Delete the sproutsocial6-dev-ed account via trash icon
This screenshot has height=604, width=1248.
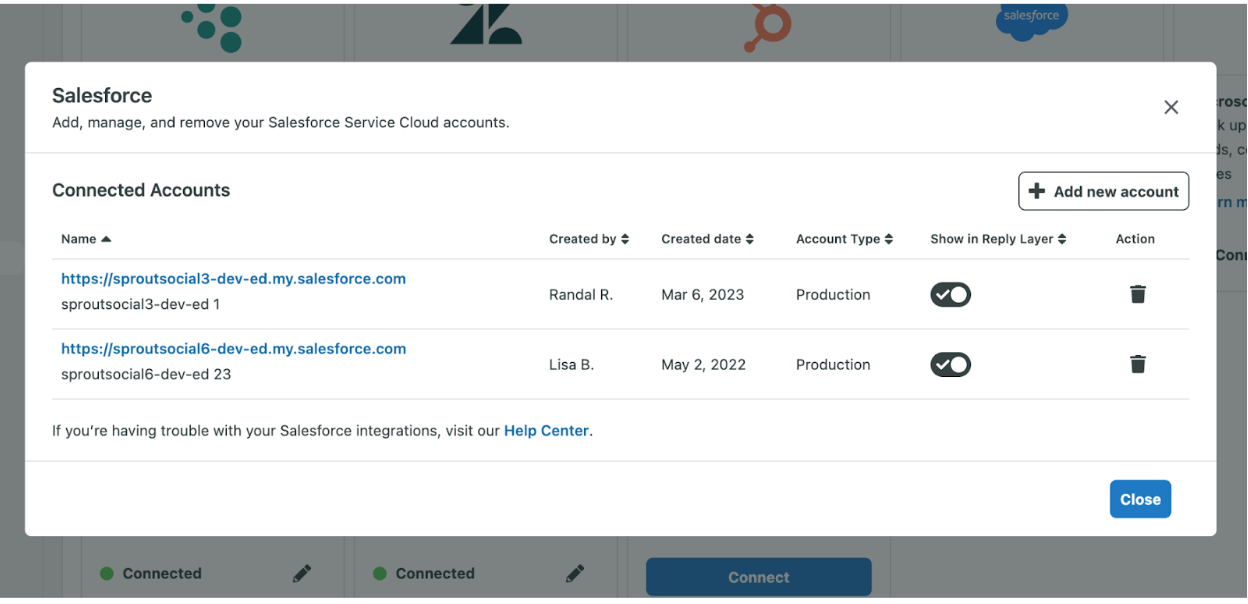coord(1137,364)
